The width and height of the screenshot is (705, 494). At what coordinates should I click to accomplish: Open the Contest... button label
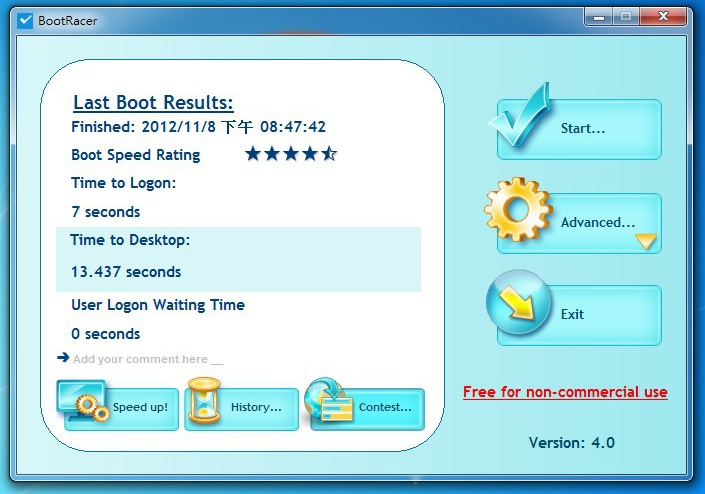coord(385,407)
